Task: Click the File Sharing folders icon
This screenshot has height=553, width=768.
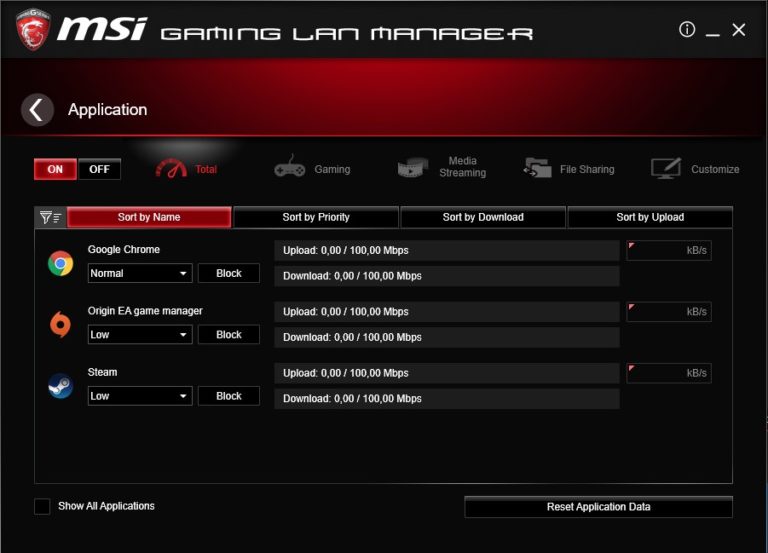Action: tap(537, 168)
